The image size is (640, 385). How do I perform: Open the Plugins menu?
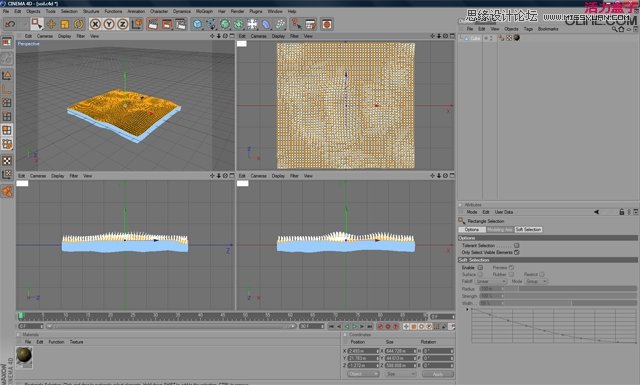tap(256, 11)
